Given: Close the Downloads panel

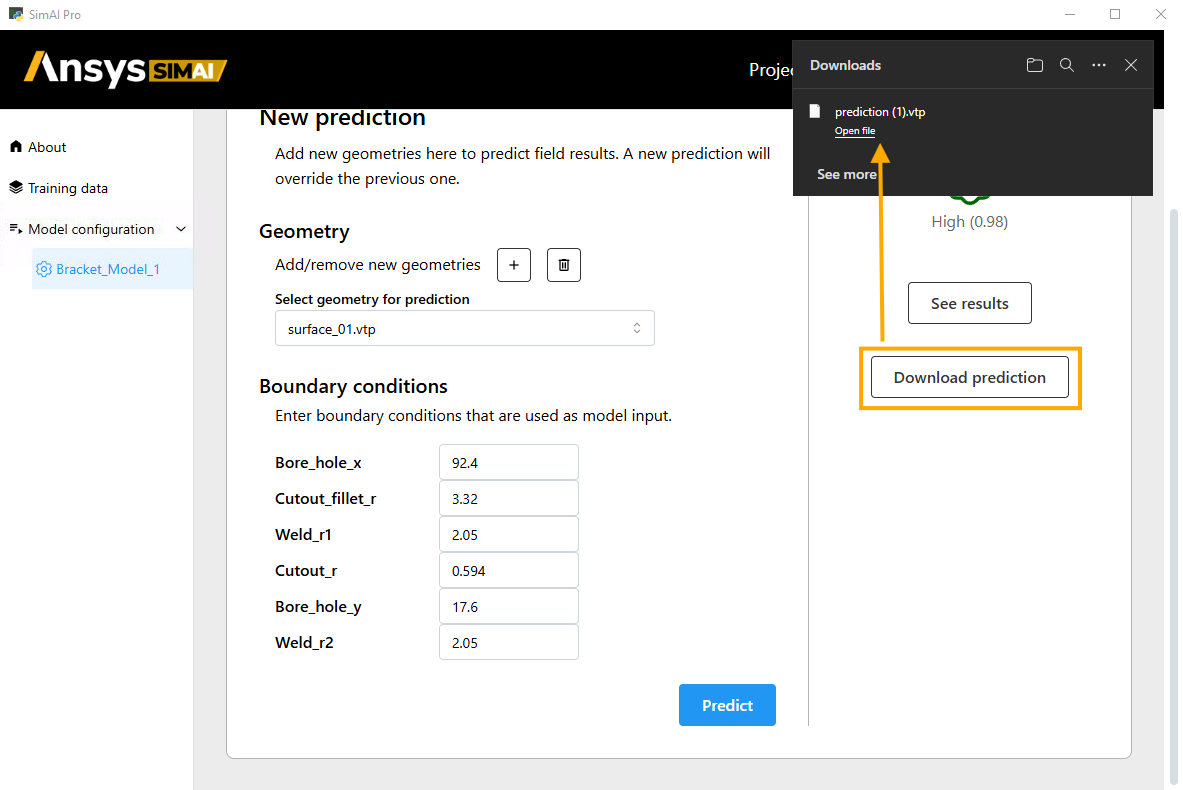Looking at the screenshot, I should (1131, 65).
